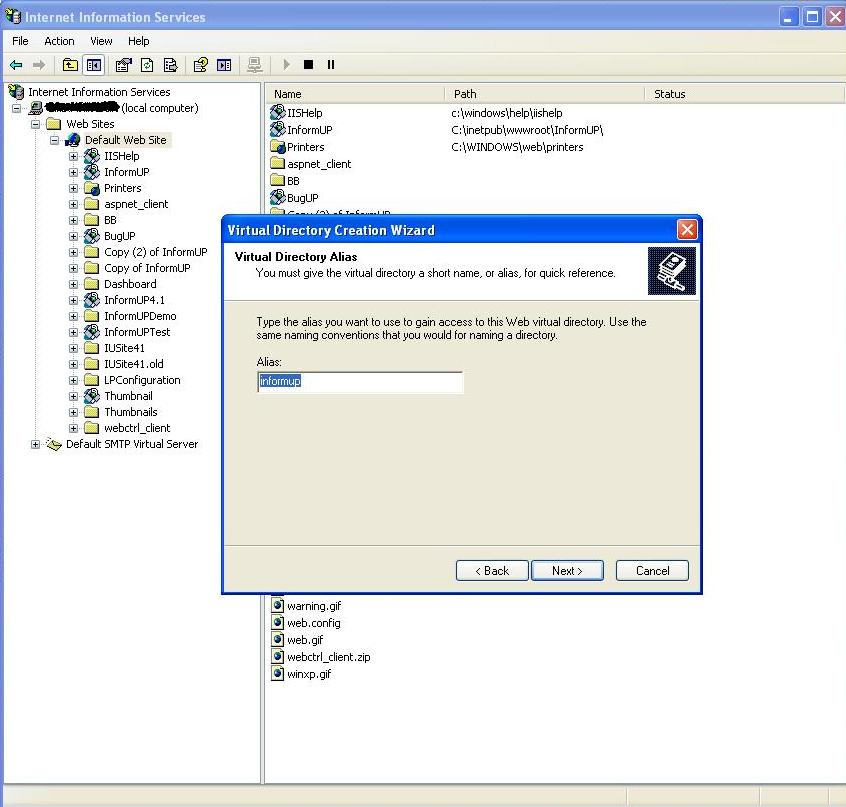Click the Alias text field
846x807 pixels.
pos(360,382)
